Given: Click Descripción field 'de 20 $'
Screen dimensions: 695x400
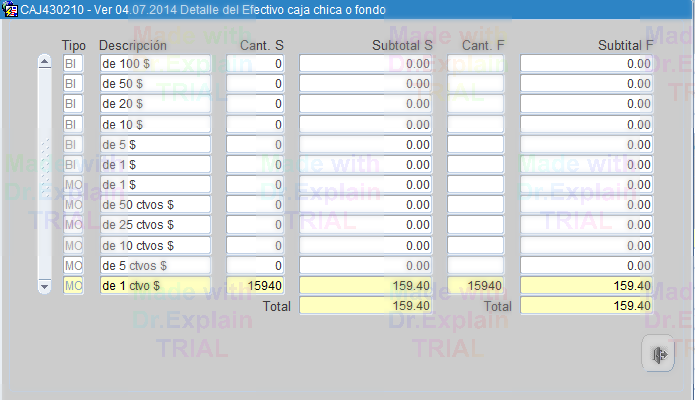Looking at the screenshot, I should [x=155, y=104].
